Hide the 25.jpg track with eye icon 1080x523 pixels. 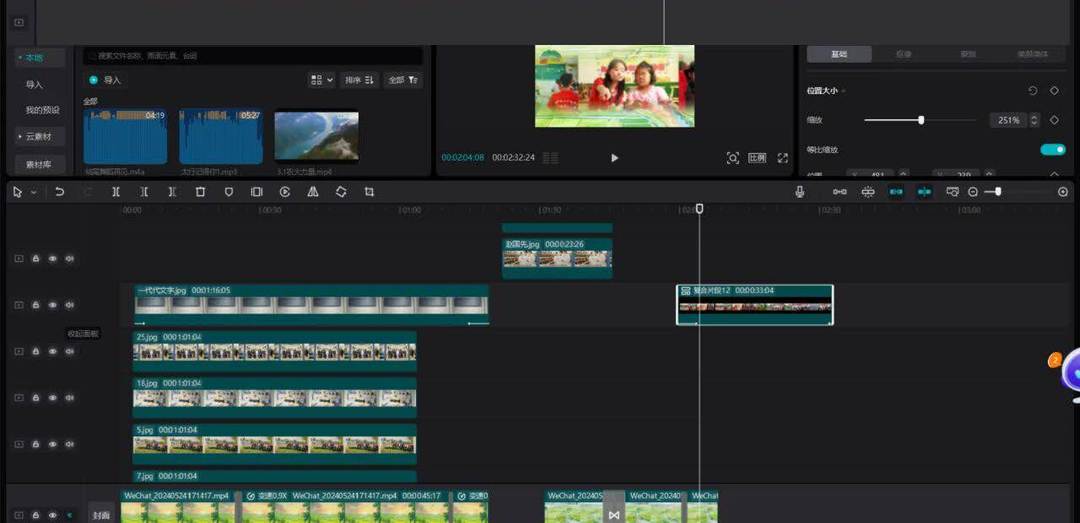click(53, 351)
